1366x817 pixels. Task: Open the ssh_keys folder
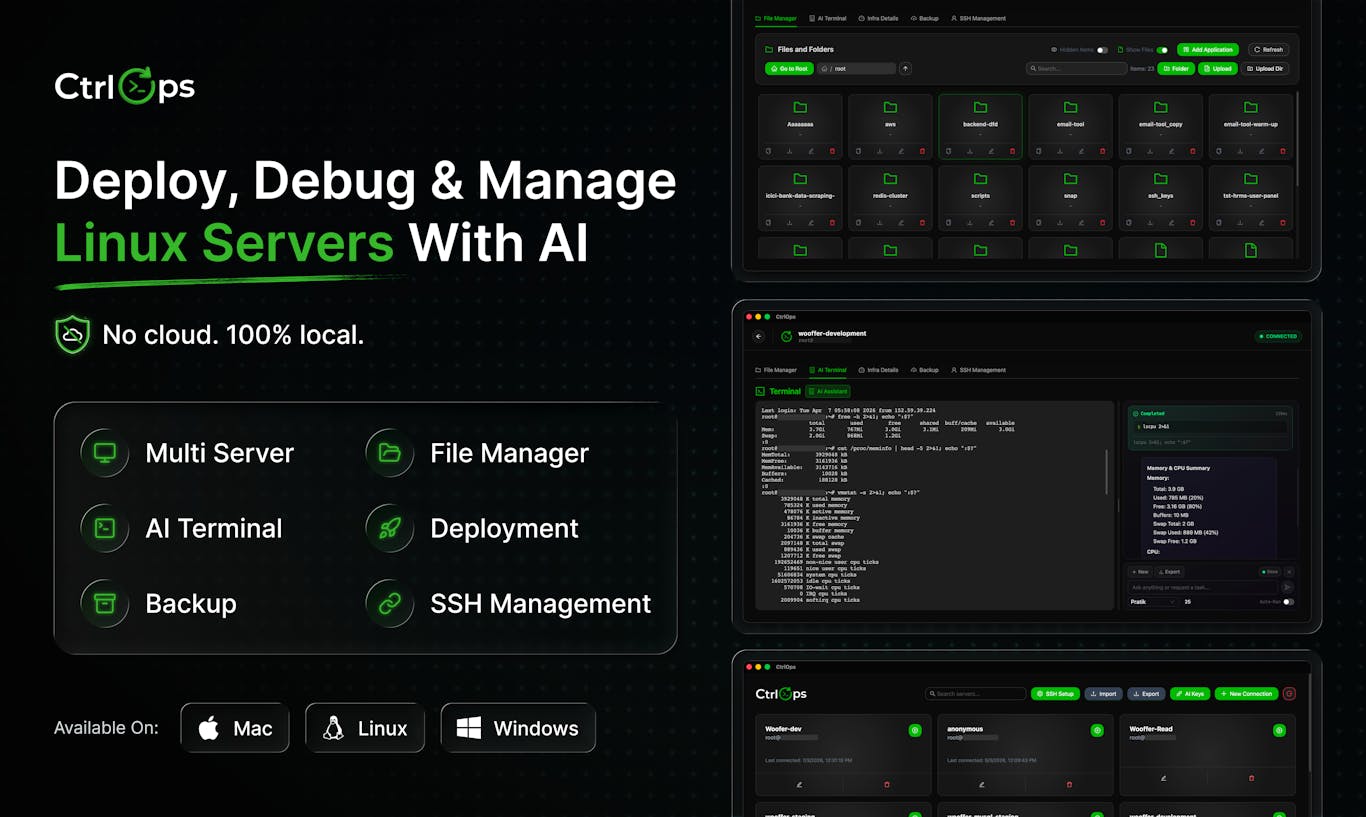pos(1160,197)
